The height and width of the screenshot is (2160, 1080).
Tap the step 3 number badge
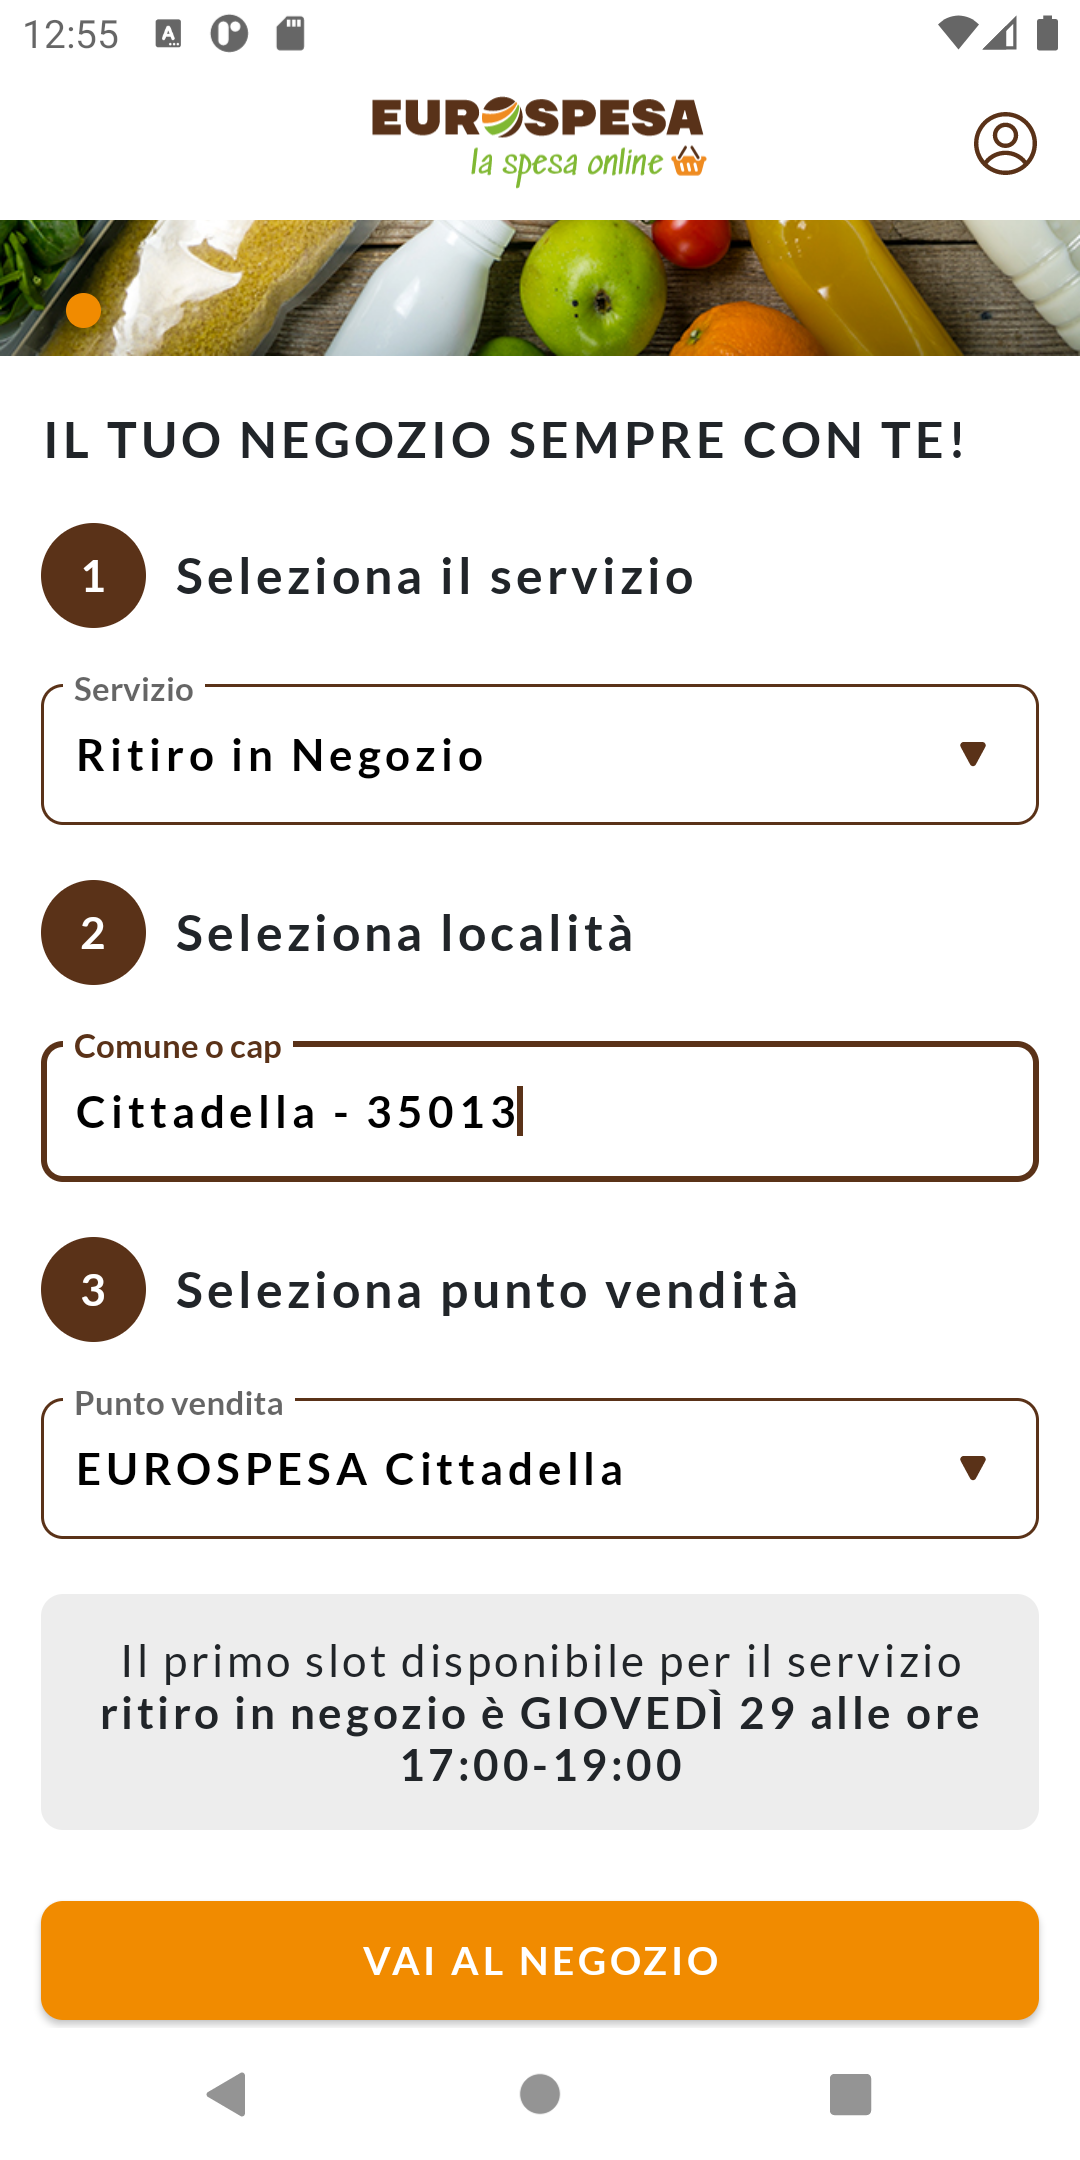(x=93, y=1290)
